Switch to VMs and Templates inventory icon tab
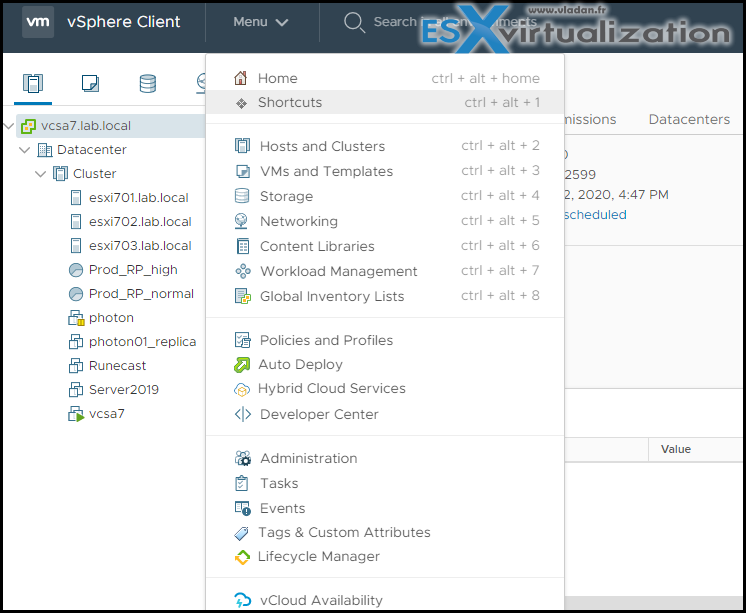The height and width of the screenshot is (613, 746). (x=90, y=83)
